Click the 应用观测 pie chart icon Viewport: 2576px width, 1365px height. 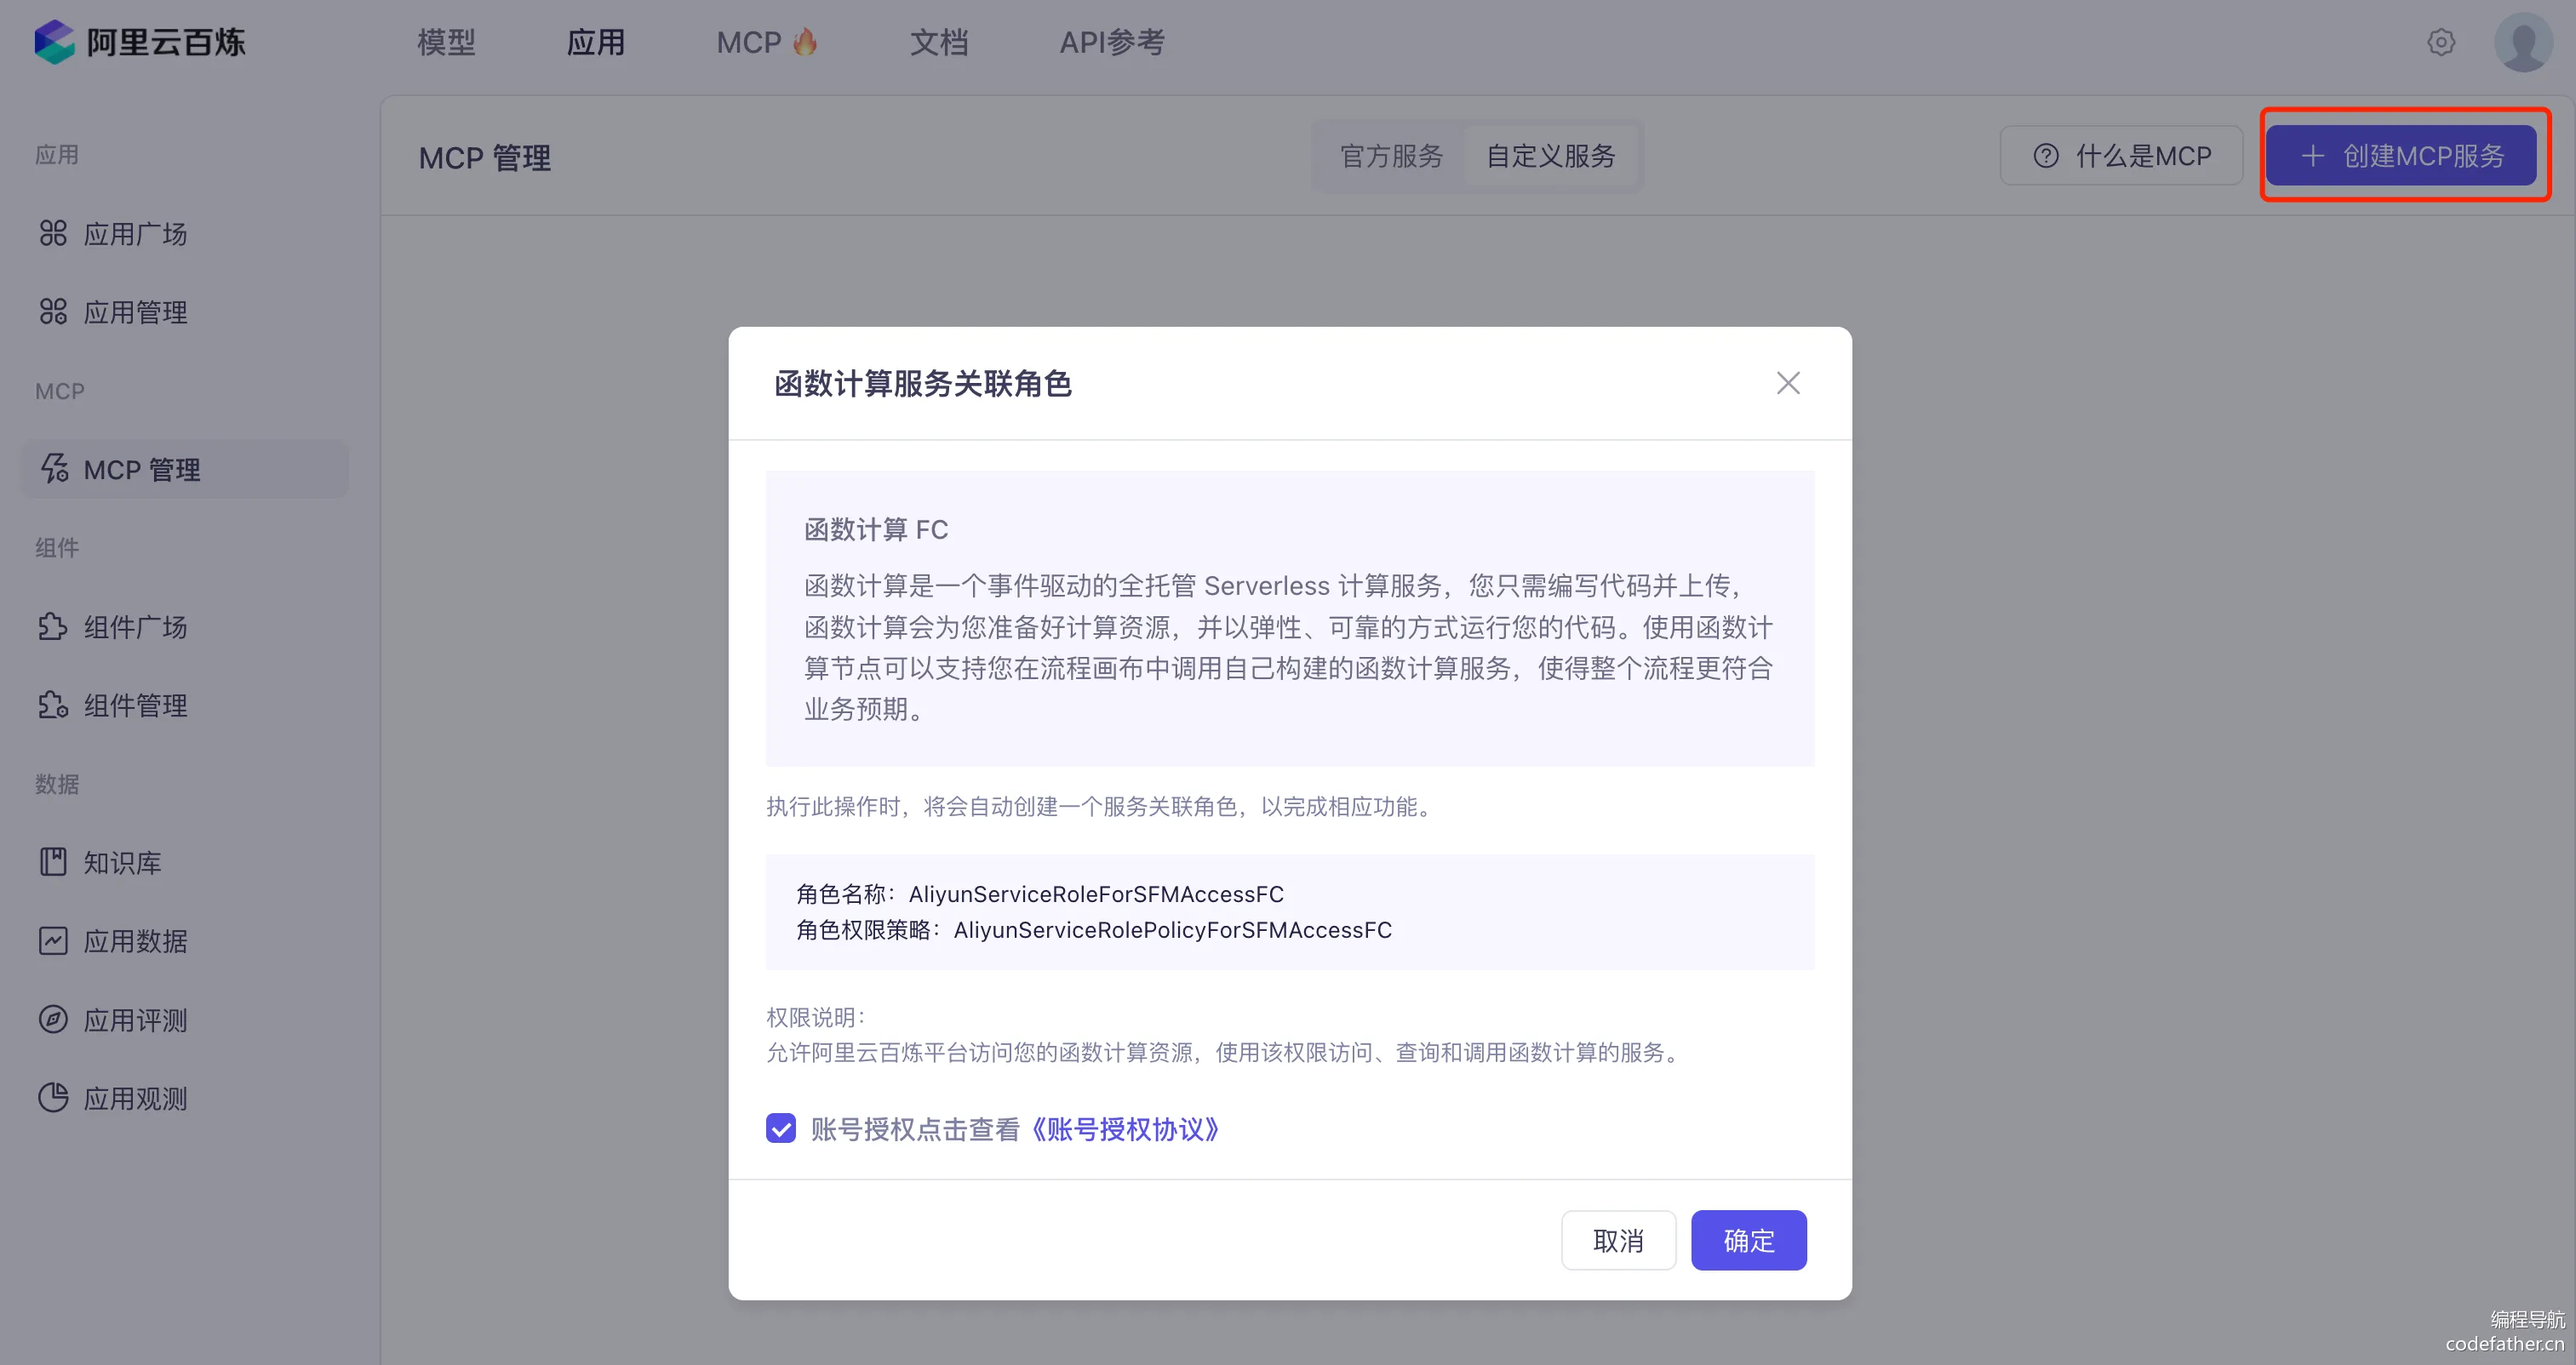click(x=53, y=1098)
